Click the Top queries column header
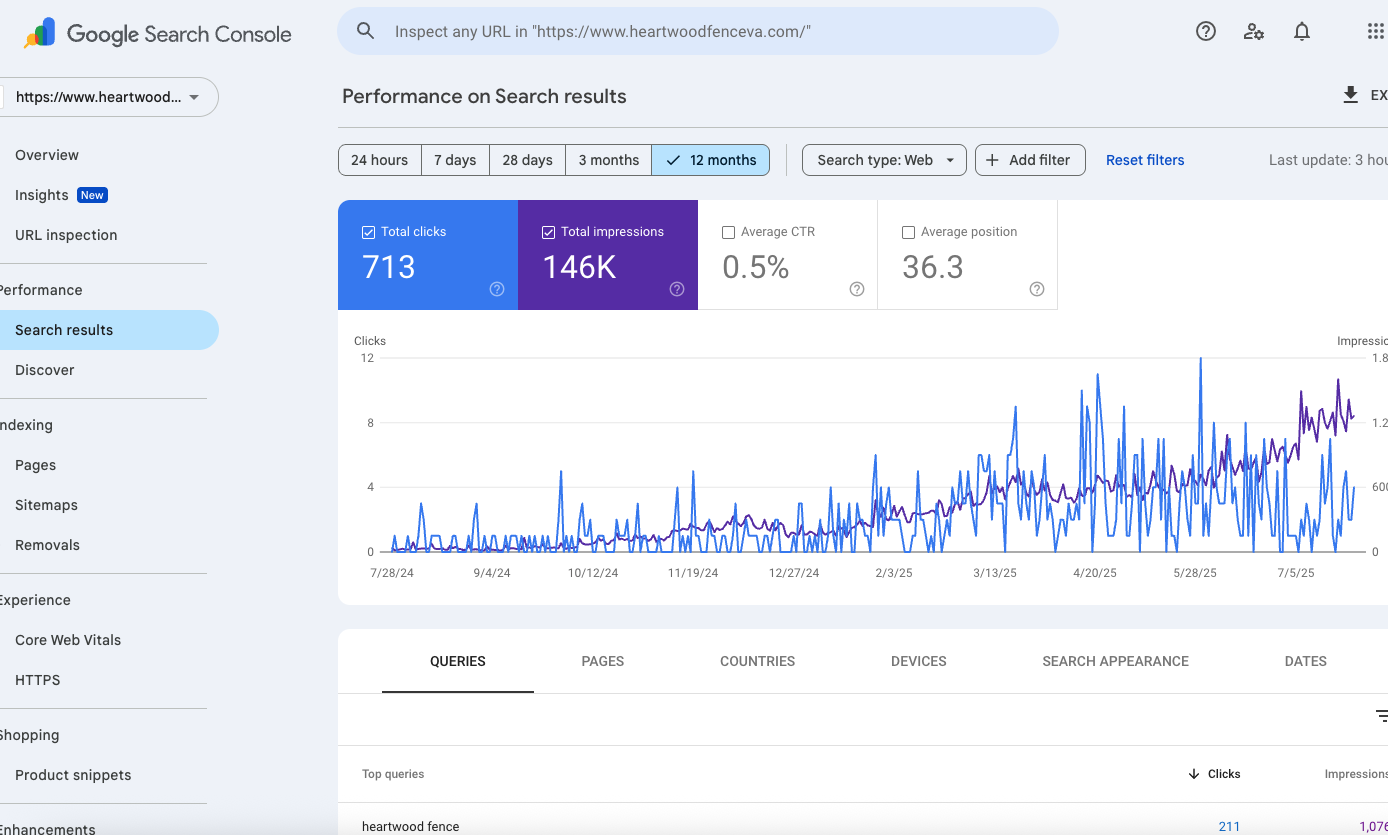The height and width of the screenshot is (835, 1388). click(x=393, y=774)
